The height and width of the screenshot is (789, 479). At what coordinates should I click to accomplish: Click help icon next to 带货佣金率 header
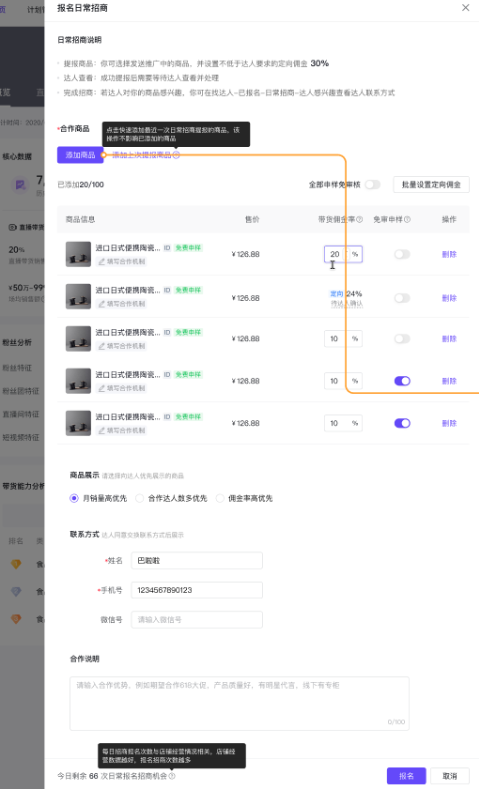click(x=359, y=219)
